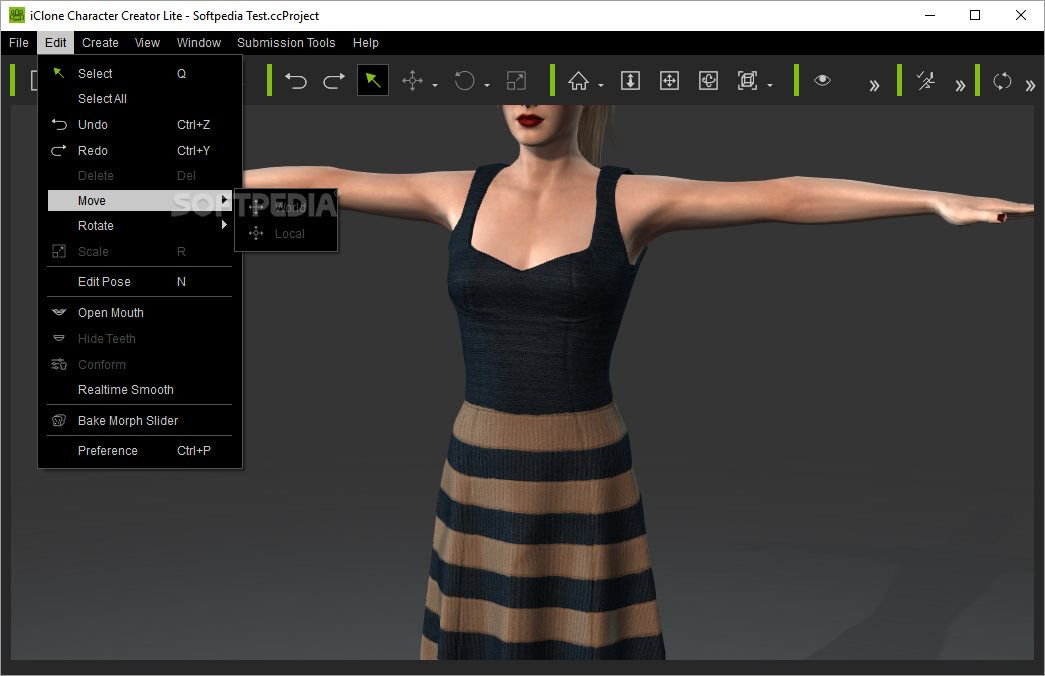Click the greyed Scale menu entry
Screen dimensions: 1045x676
point(140,251)
